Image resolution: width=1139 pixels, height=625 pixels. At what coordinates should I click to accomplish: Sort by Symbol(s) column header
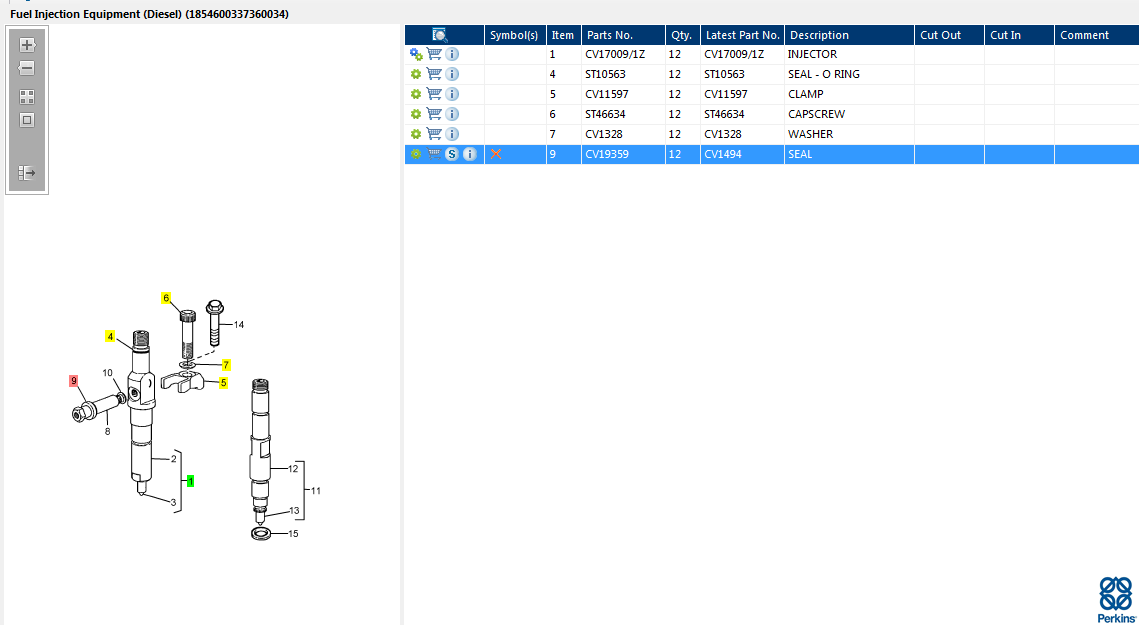click(515, 35)
